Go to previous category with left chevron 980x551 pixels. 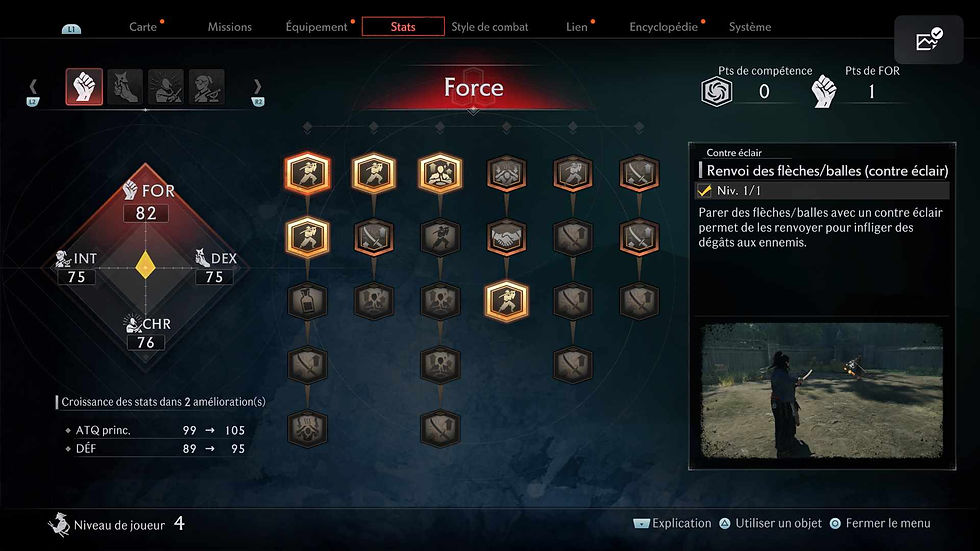[x=33, y=86]
